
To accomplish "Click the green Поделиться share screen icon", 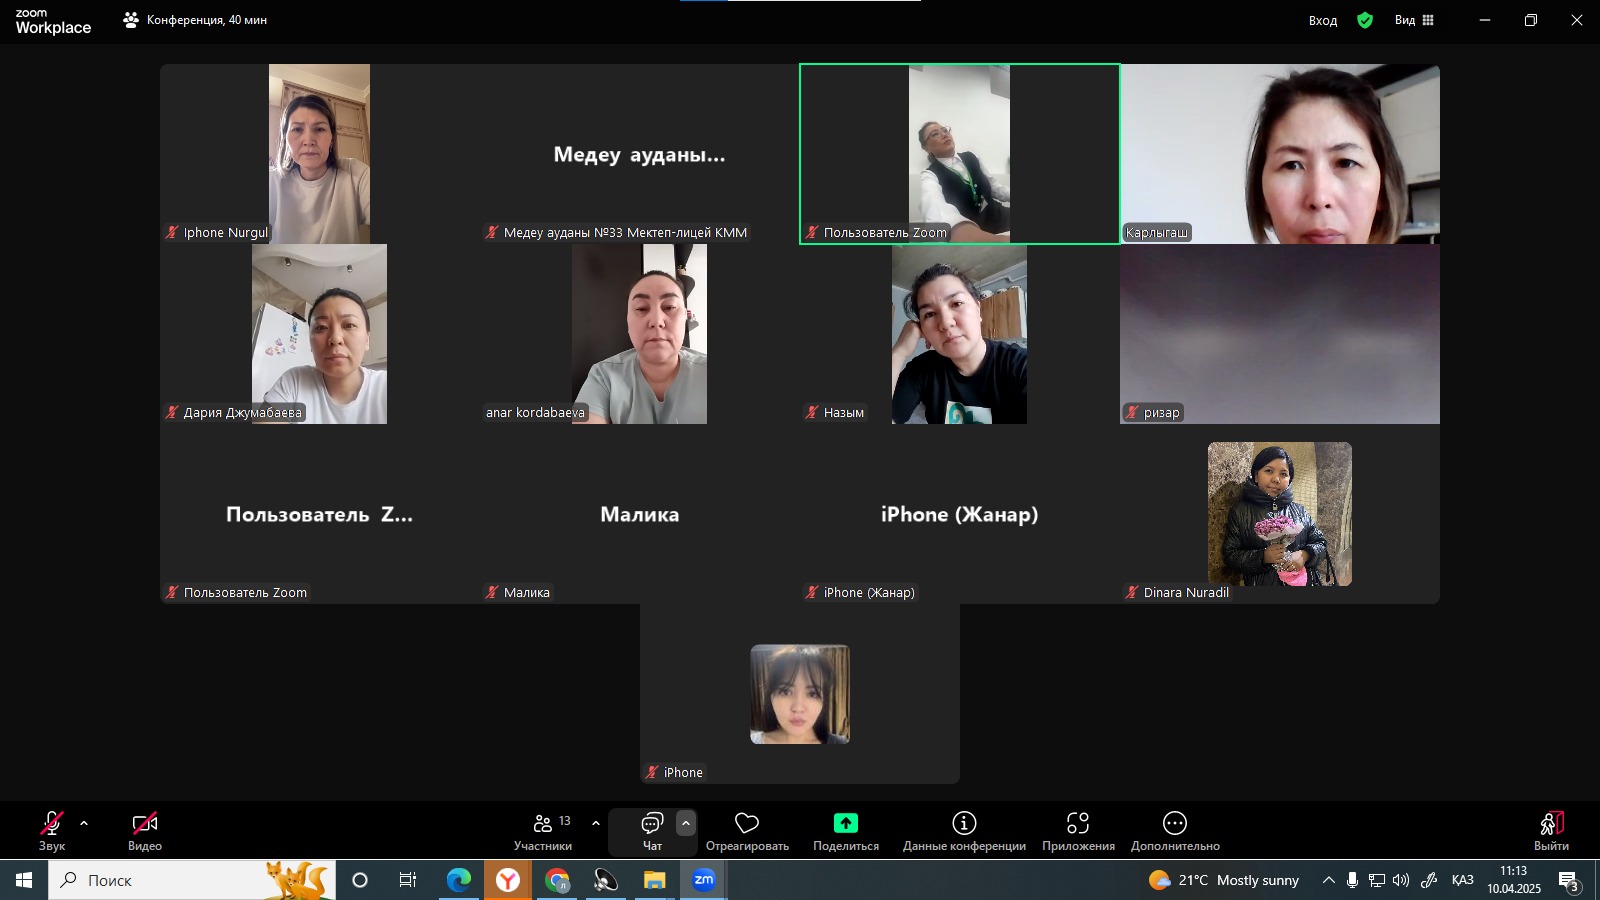I will click(x=846, y=823).
